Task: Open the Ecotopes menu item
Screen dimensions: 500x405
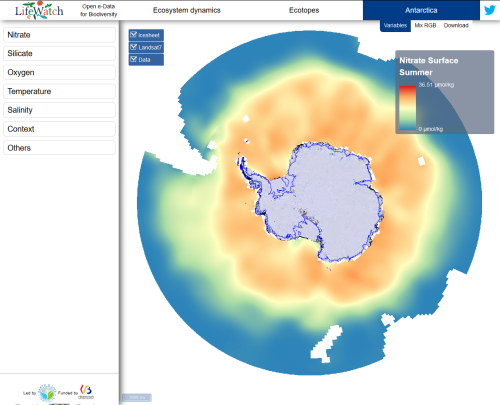Action: click(304, 10)
